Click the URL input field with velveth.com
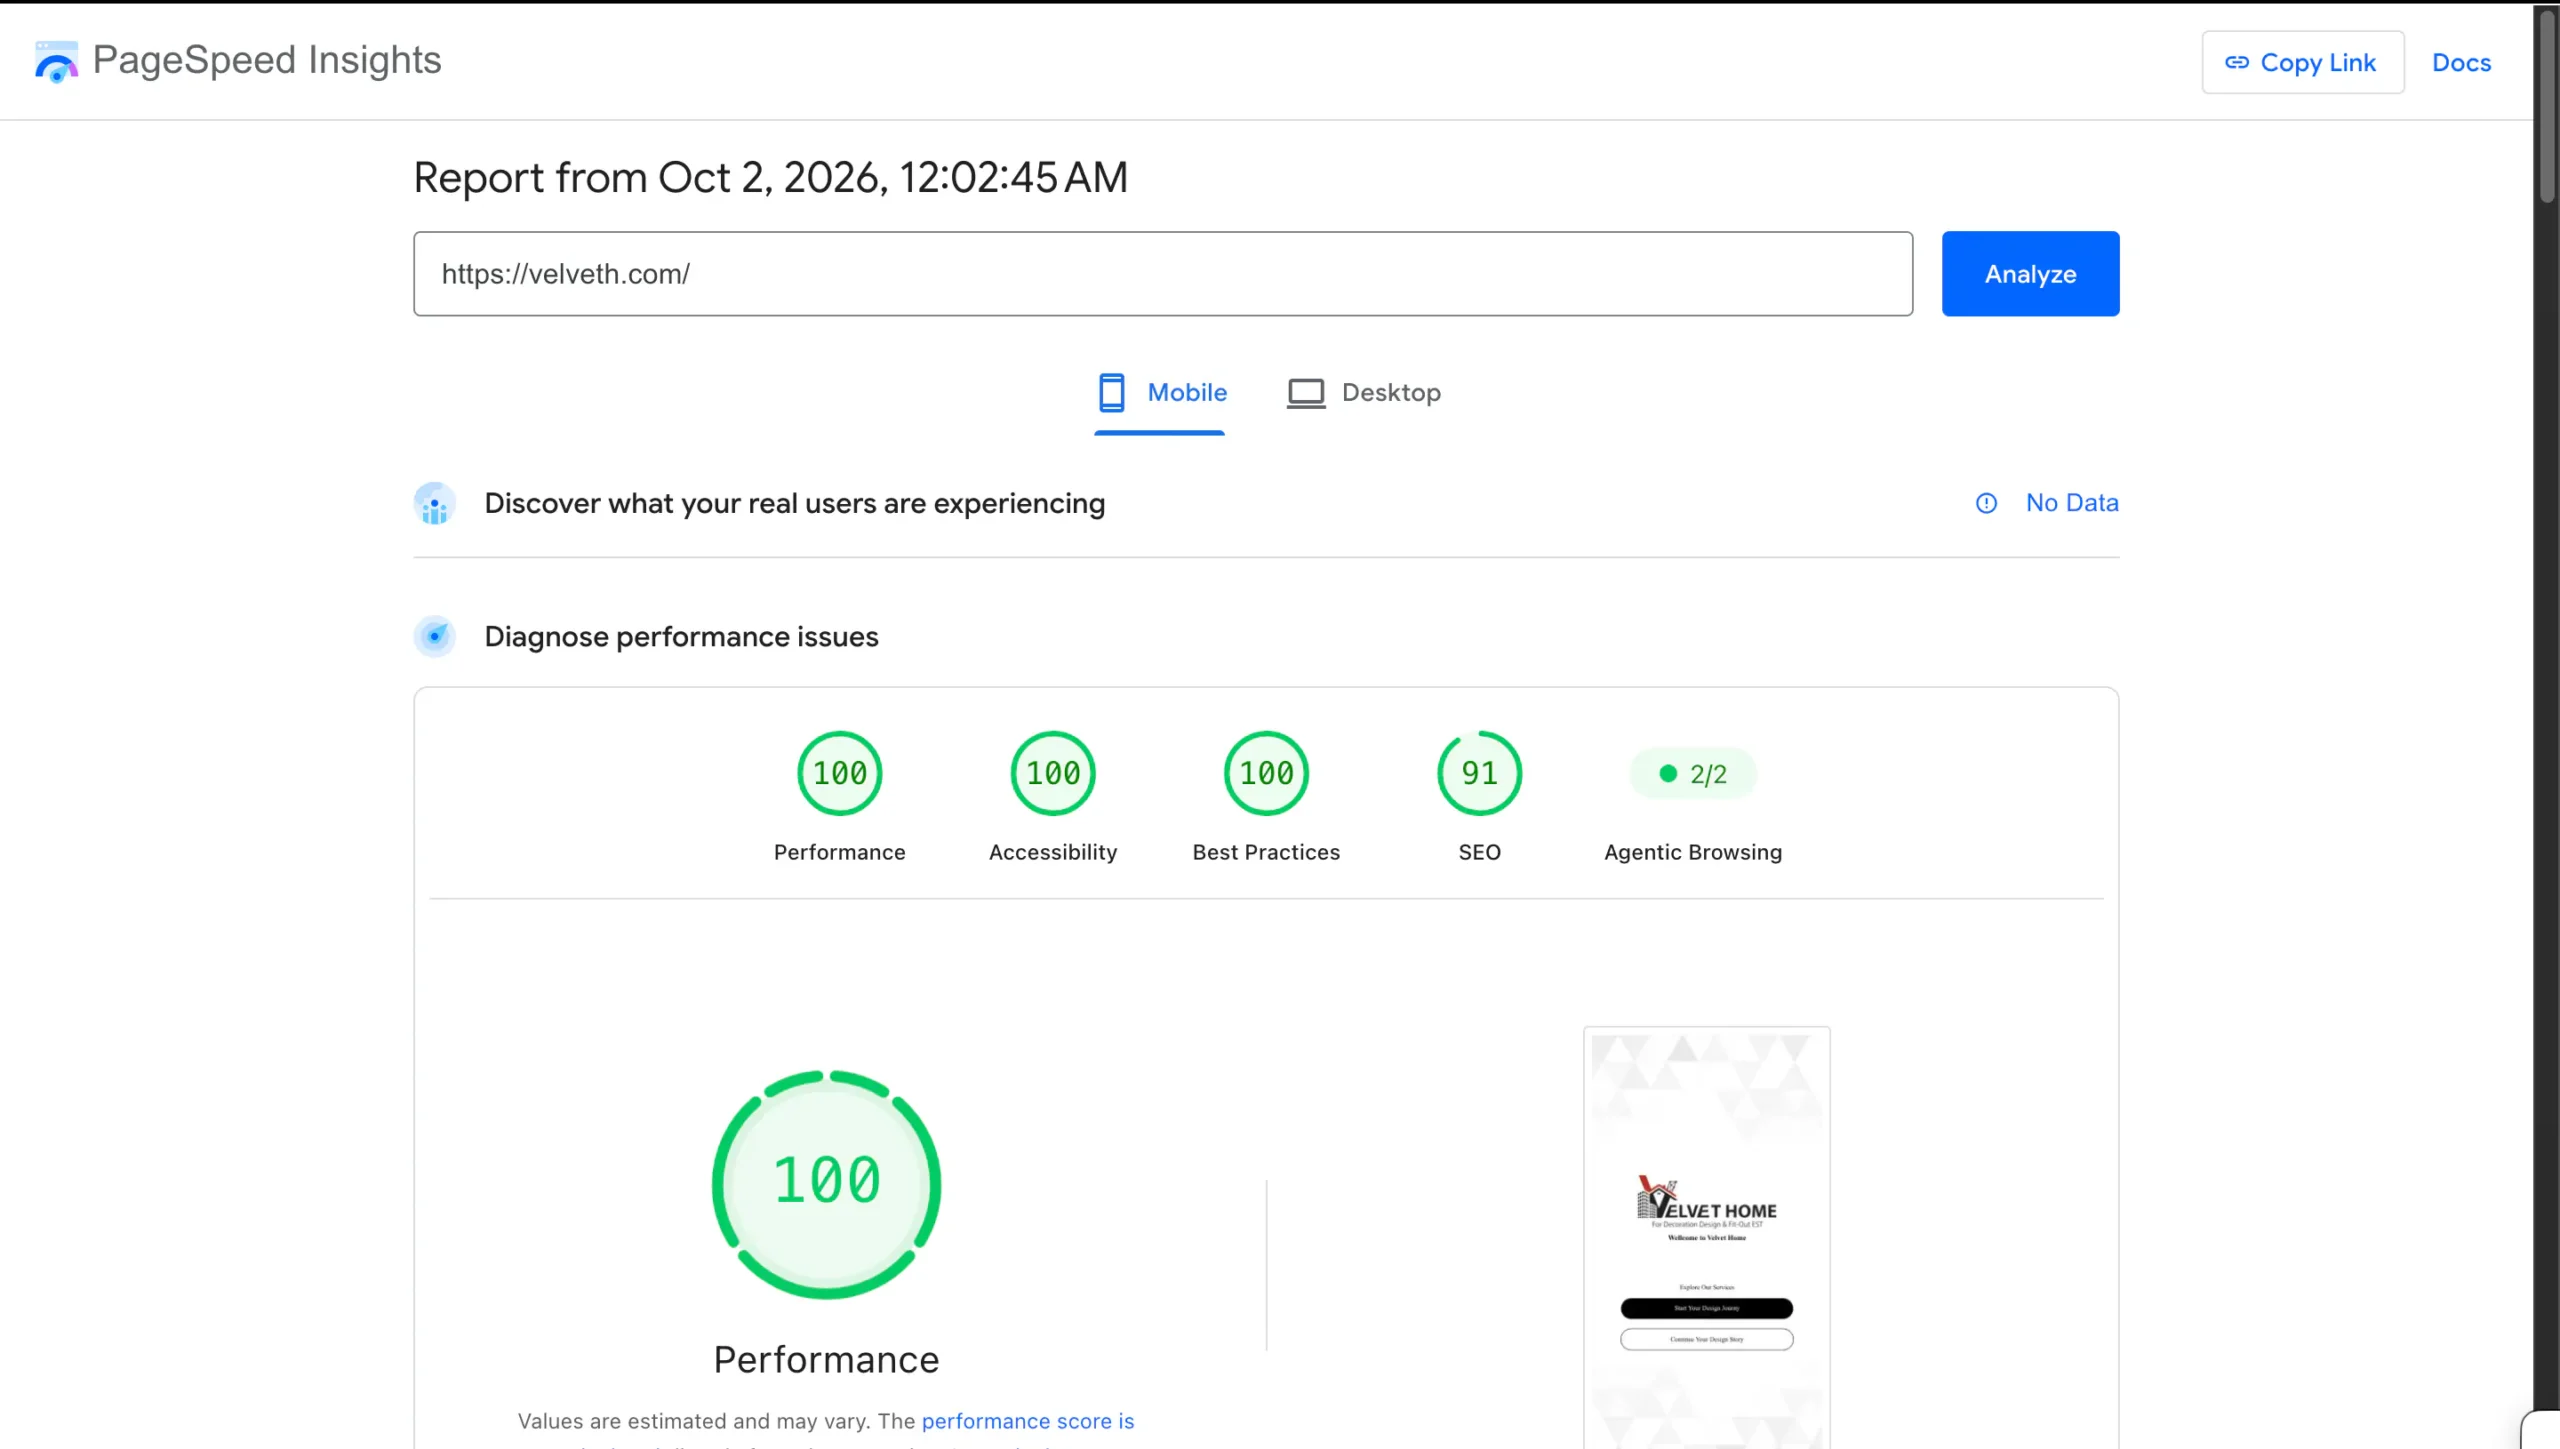The width and height of the screenshot is (2560, 1449). pos(1163,274)
